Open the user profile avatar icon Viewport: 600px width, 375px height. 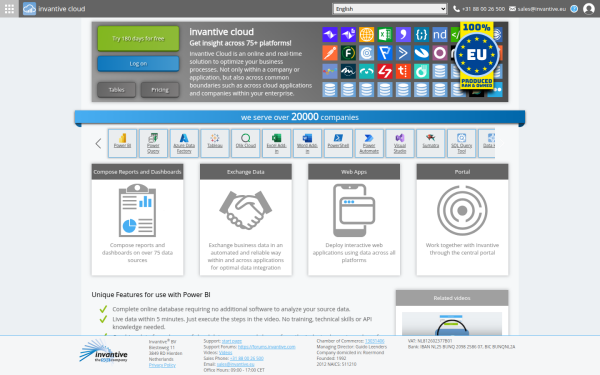589,9
